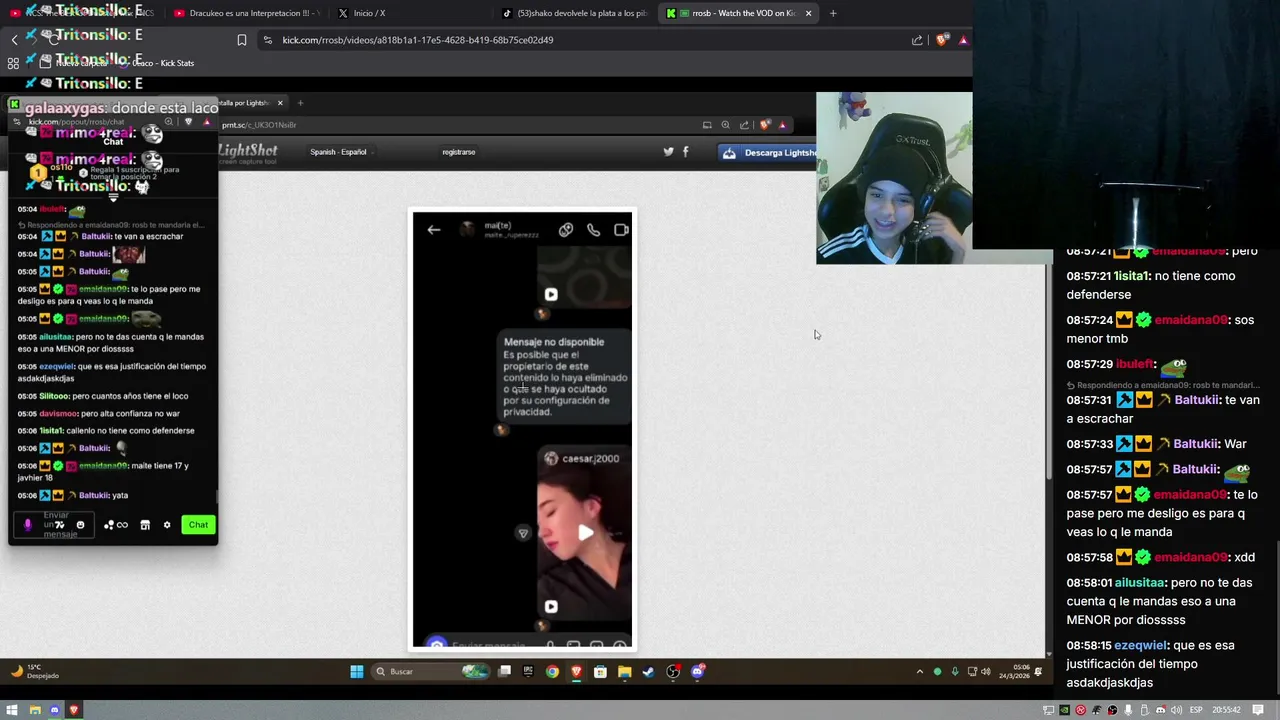Open the 'Kick Stats' bookmark
Screen dimensions: 1280x720
(x=164, y=63)
